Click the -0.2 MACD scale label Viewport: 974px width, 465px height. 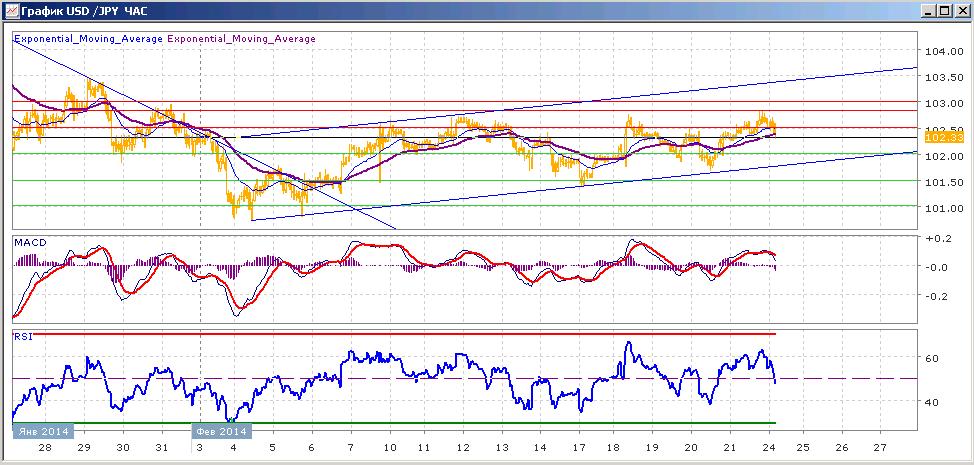(x=936, y=296)
